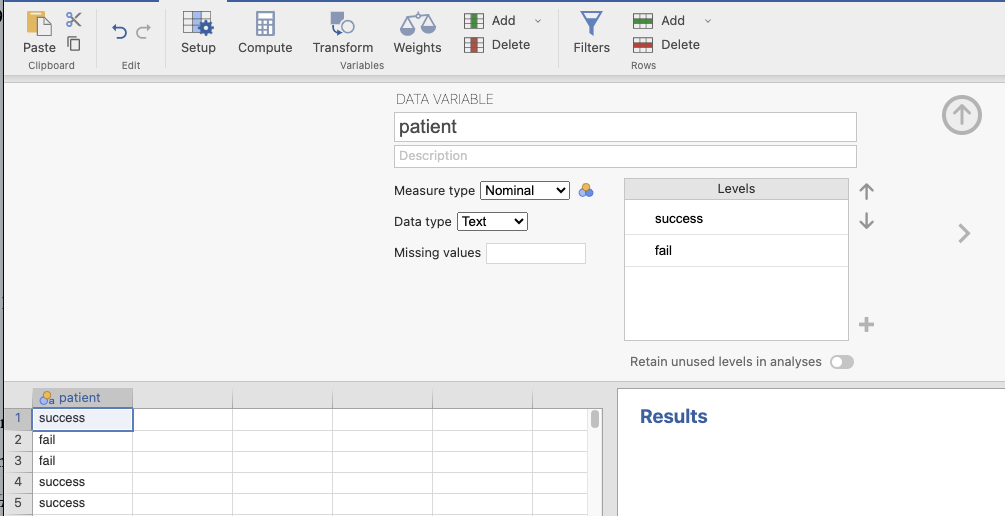The height and width of the screenshot is (516, 1005).
Task: Click Delete in the Variables group
Action: (x=498, y=45)
